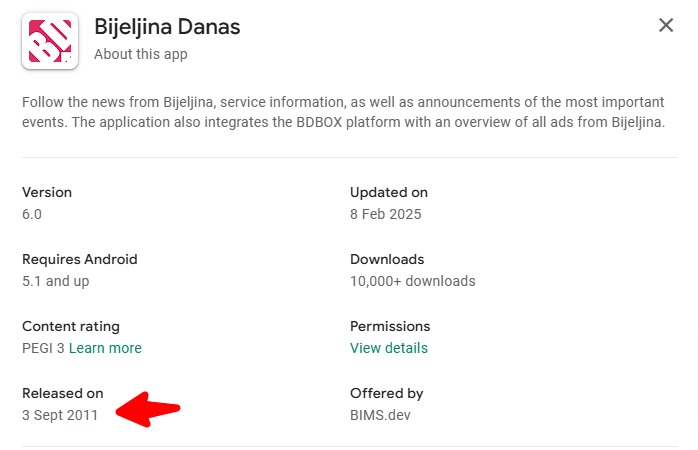698x450 pixels.
Task: Click the 5.1 and up text
Action: click(x=56, y=281)
